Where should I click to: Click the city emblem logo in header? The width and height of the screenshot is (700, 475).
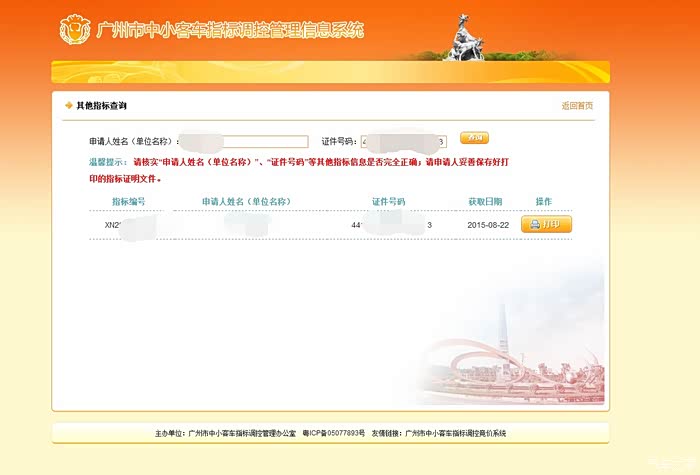75,29
